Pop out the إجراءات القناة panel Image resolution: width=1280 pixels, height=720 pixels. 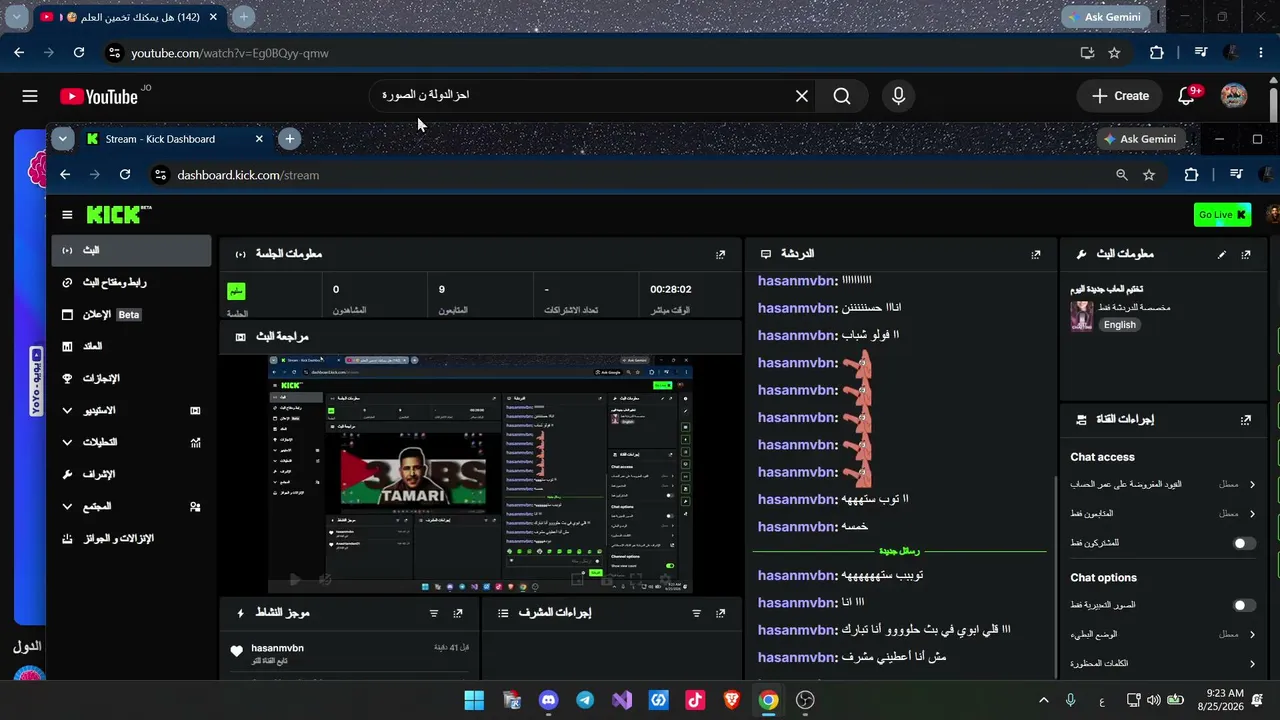pyautogui.click(x=1246, y=420)
